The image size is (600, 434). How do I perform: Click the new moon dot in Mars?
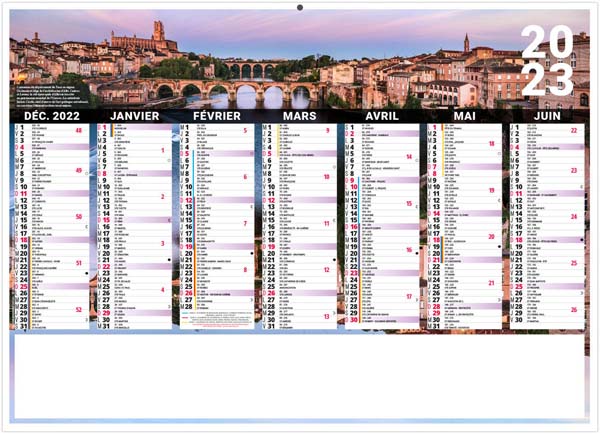coord(334,260)
